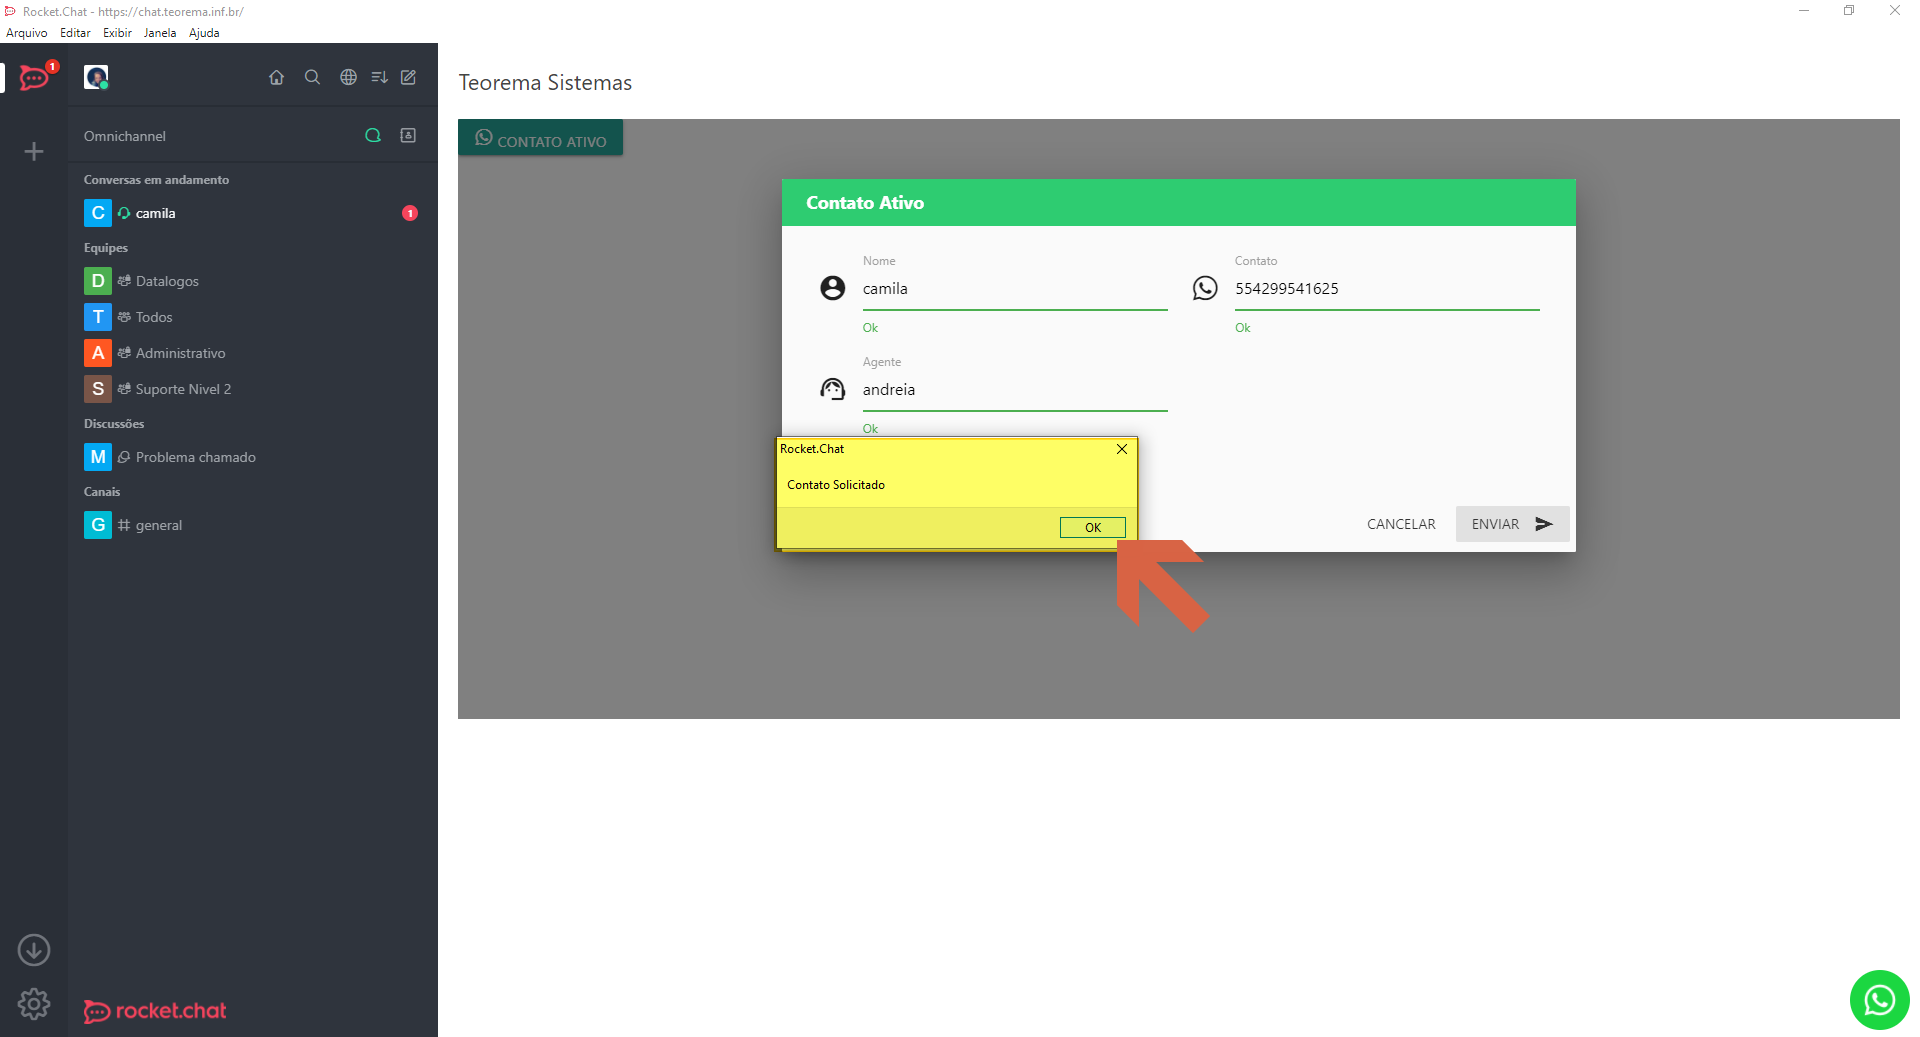The image size is (1920, 1037).
Task: Open the Datalogos team
Action: 253,281
